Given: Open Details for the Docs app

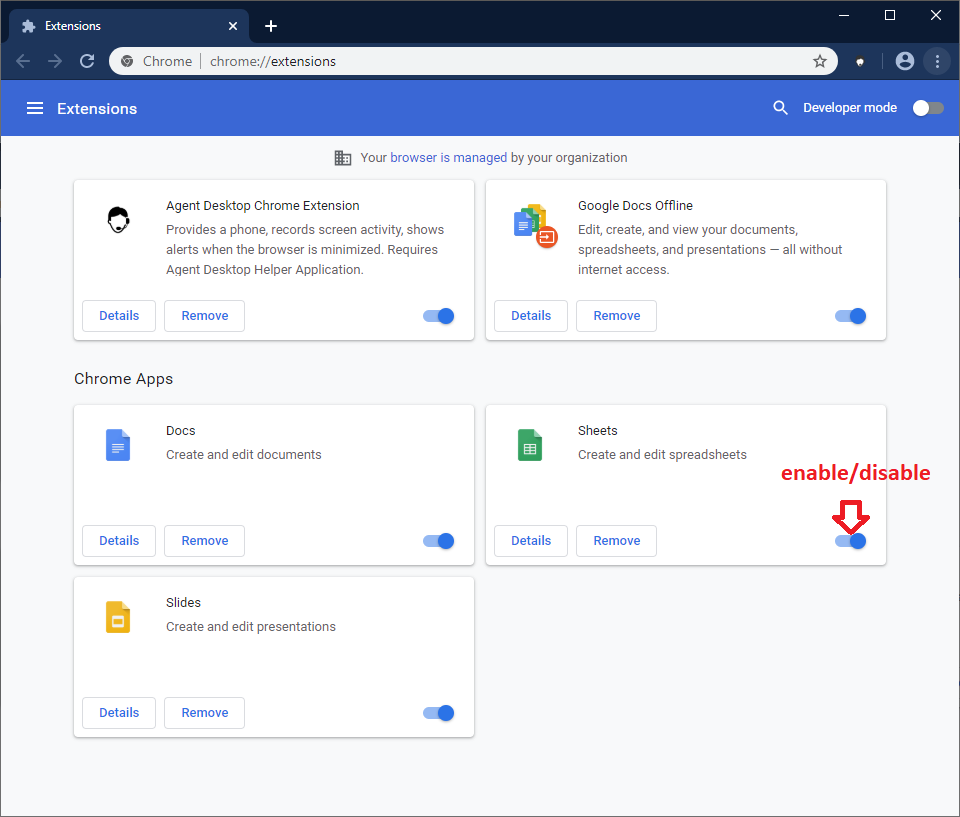Looking at the screenshot, I should [x=119, y=541].
